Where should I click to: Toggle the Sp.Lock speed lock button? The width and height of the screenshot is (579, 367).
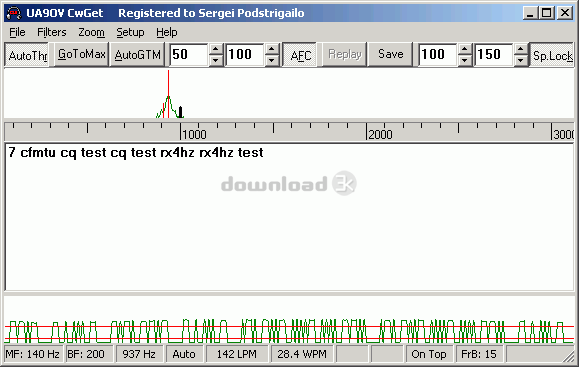click(552, 55)
